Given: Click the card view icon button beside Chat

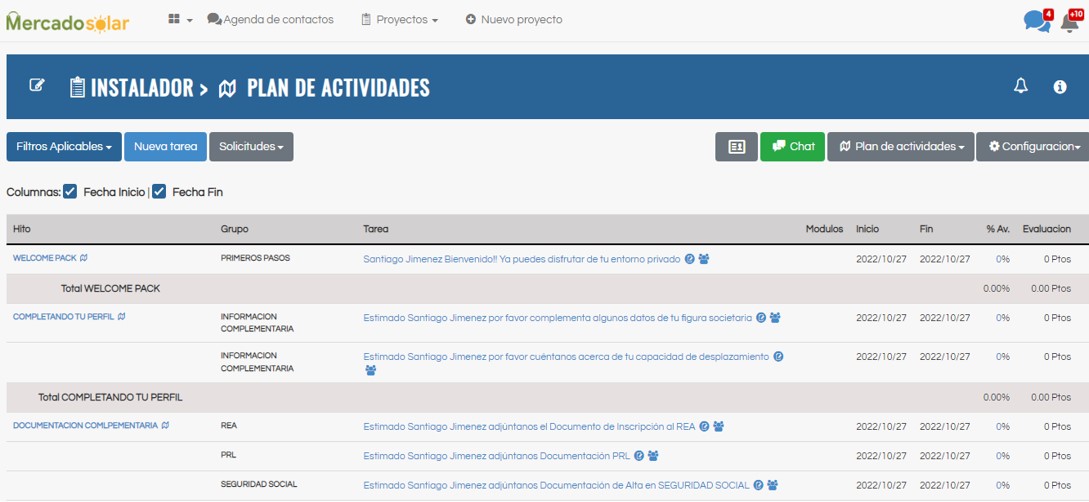Looking at the screenshot, I should pos(736,147).
